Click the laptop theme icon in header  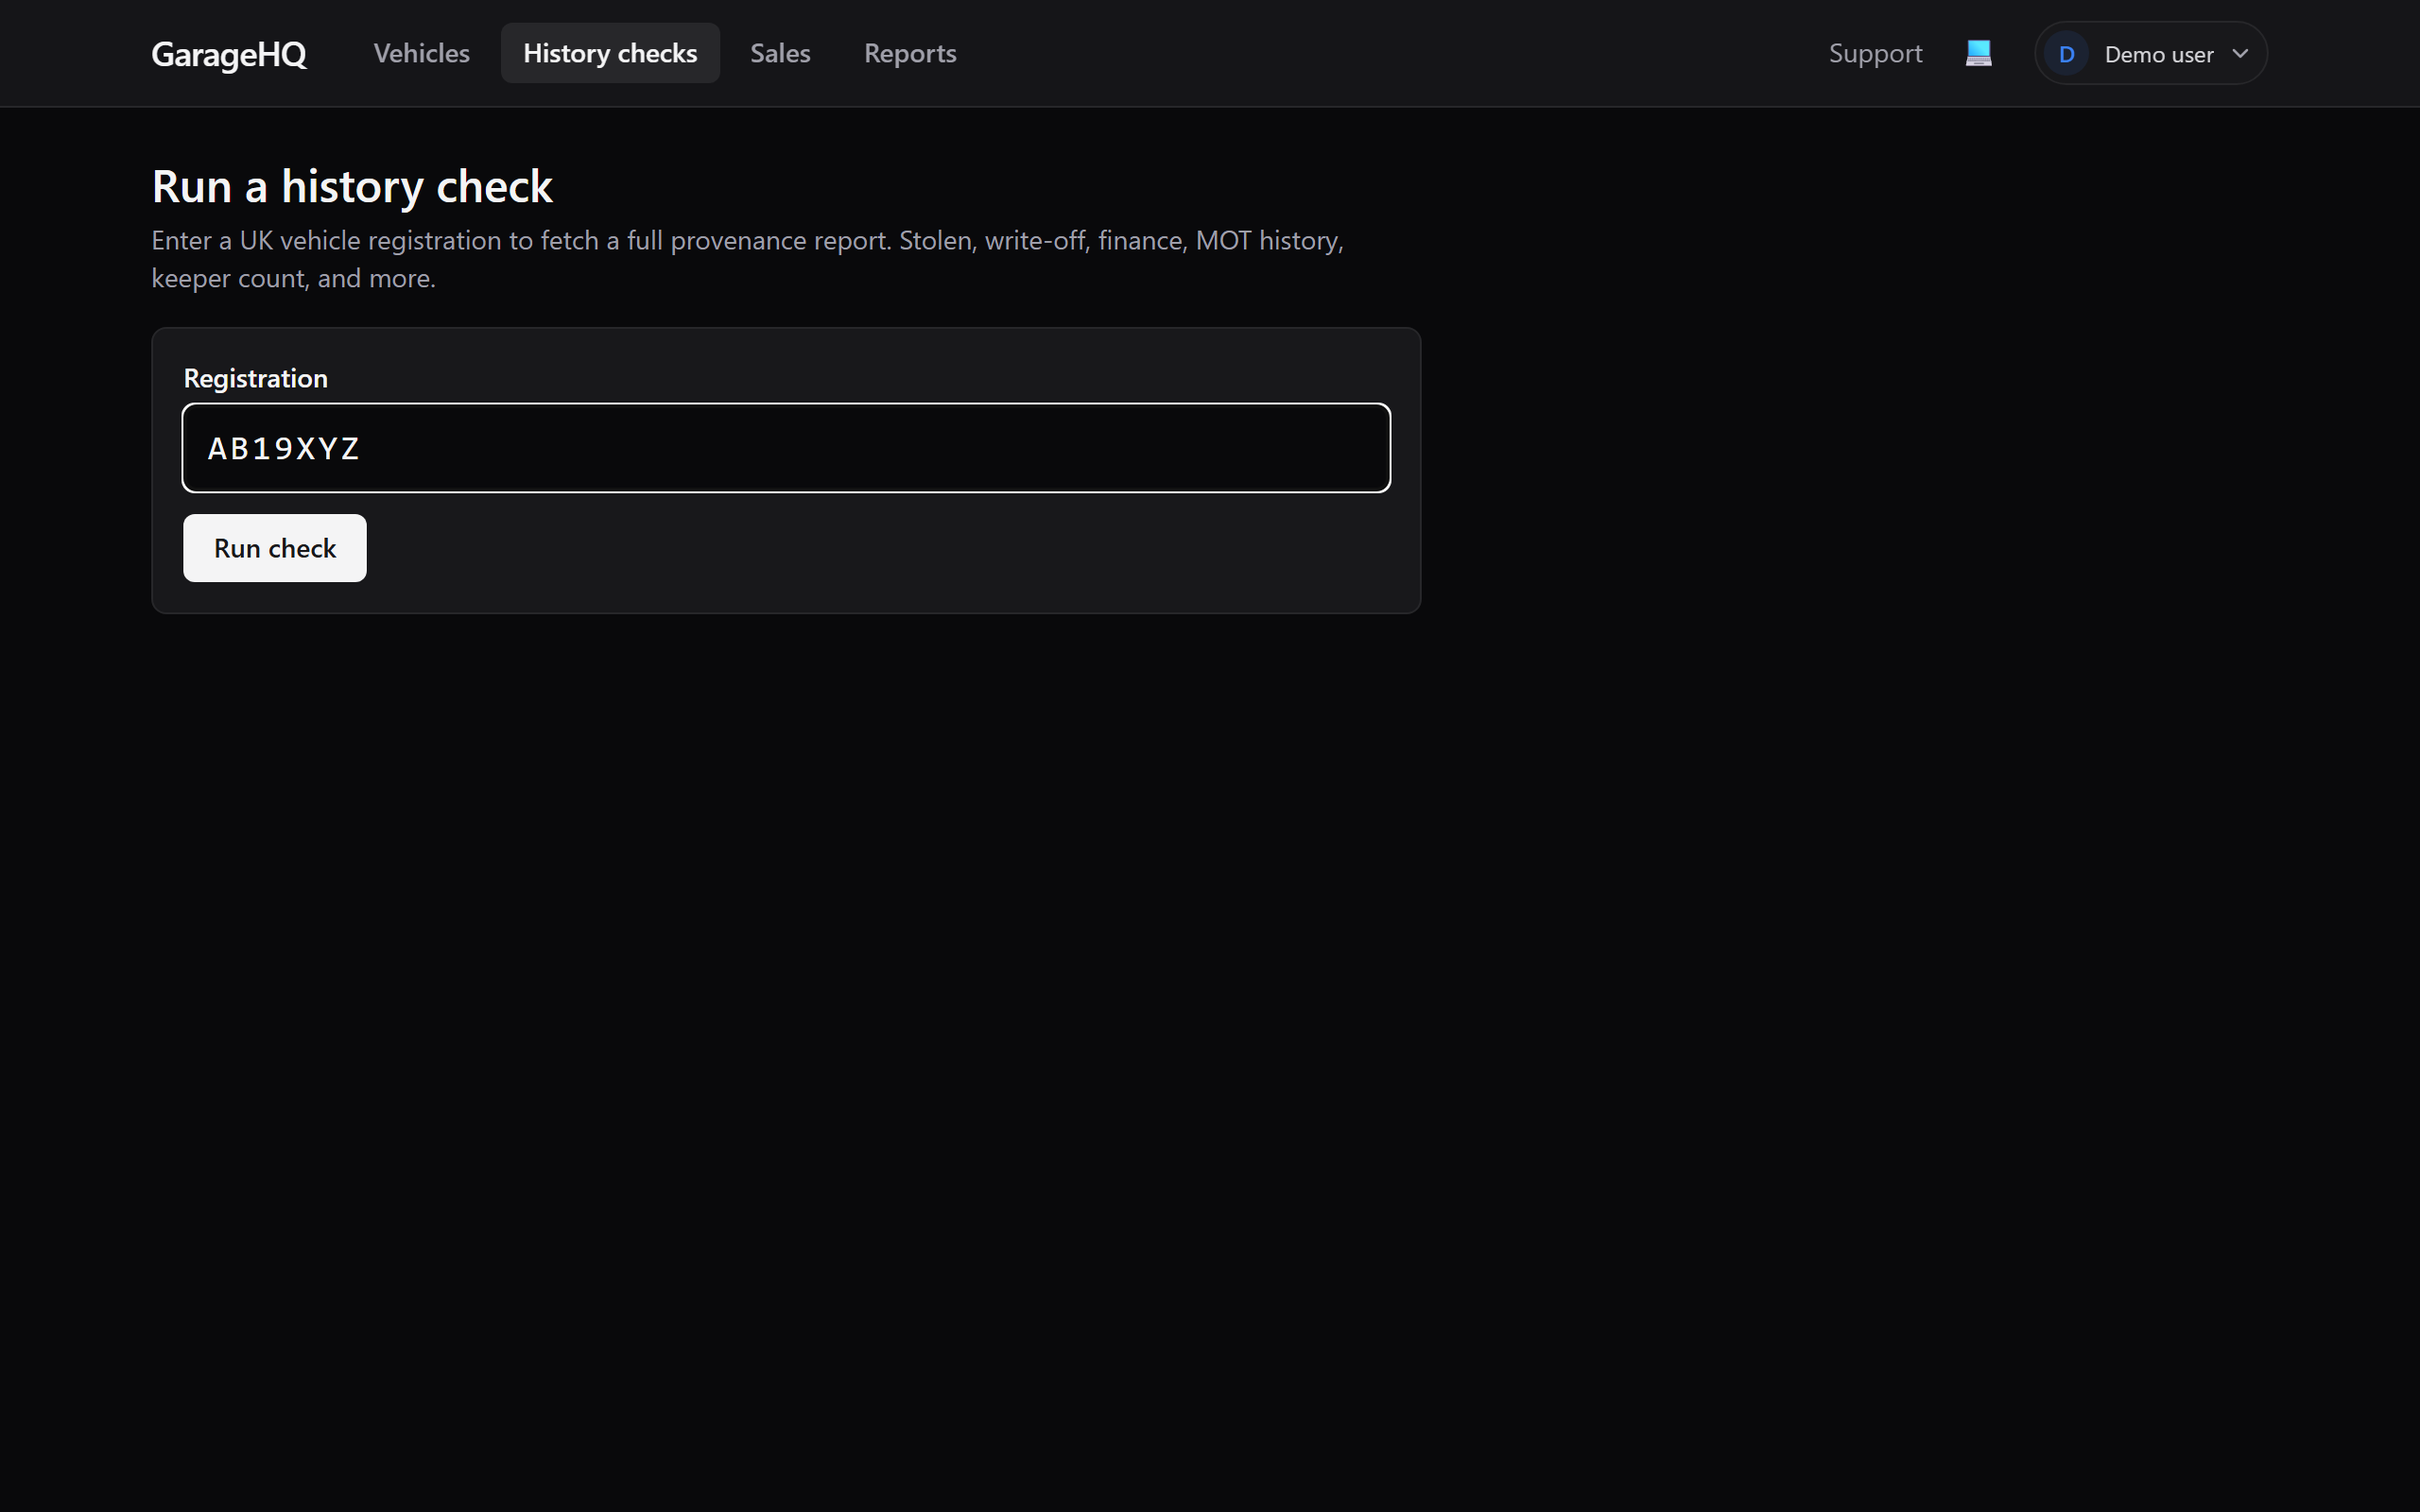[1978, 53]
